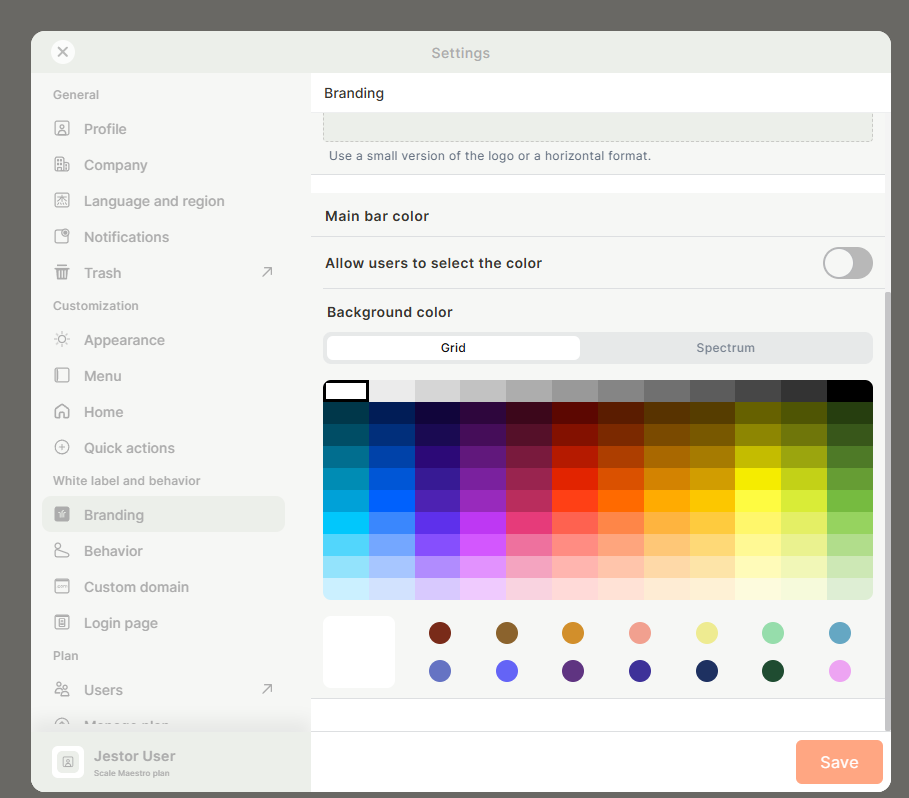Click the Menu panel icon
Screen dimensions: 909x798
62,375
